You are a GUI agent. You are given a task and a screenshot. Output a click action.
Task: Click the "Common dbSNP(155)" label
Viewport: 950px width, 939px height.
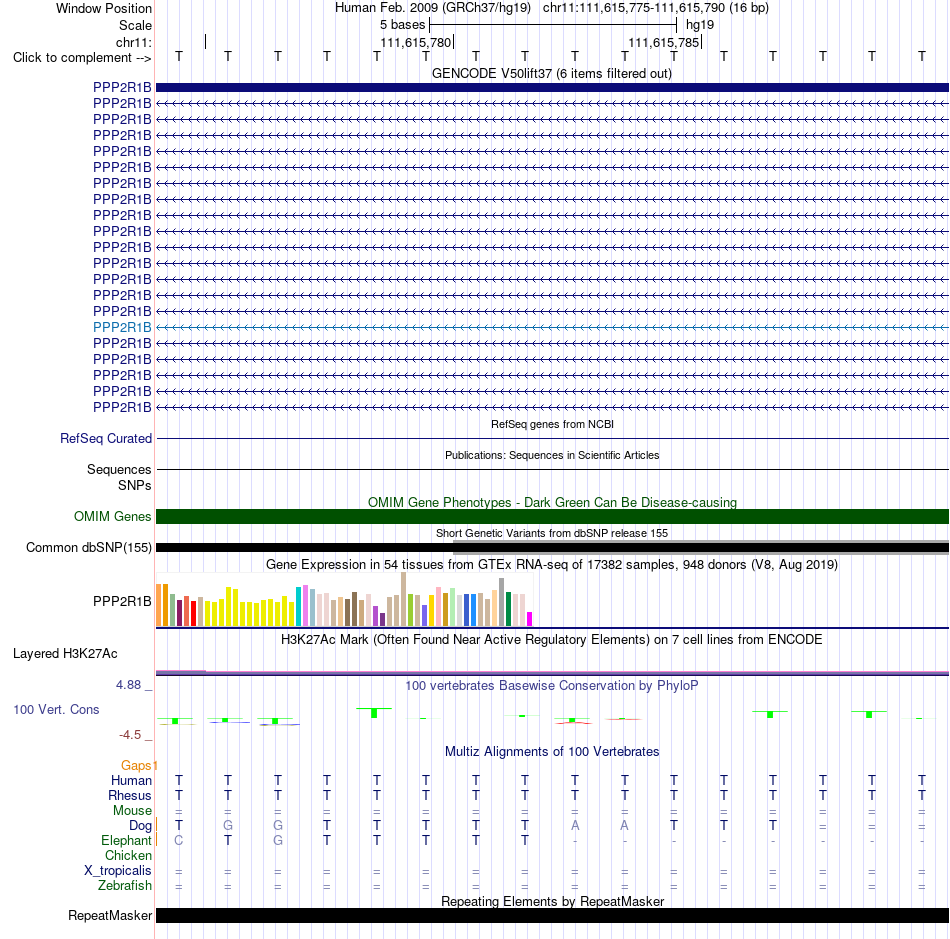click(x=89, y=548)
